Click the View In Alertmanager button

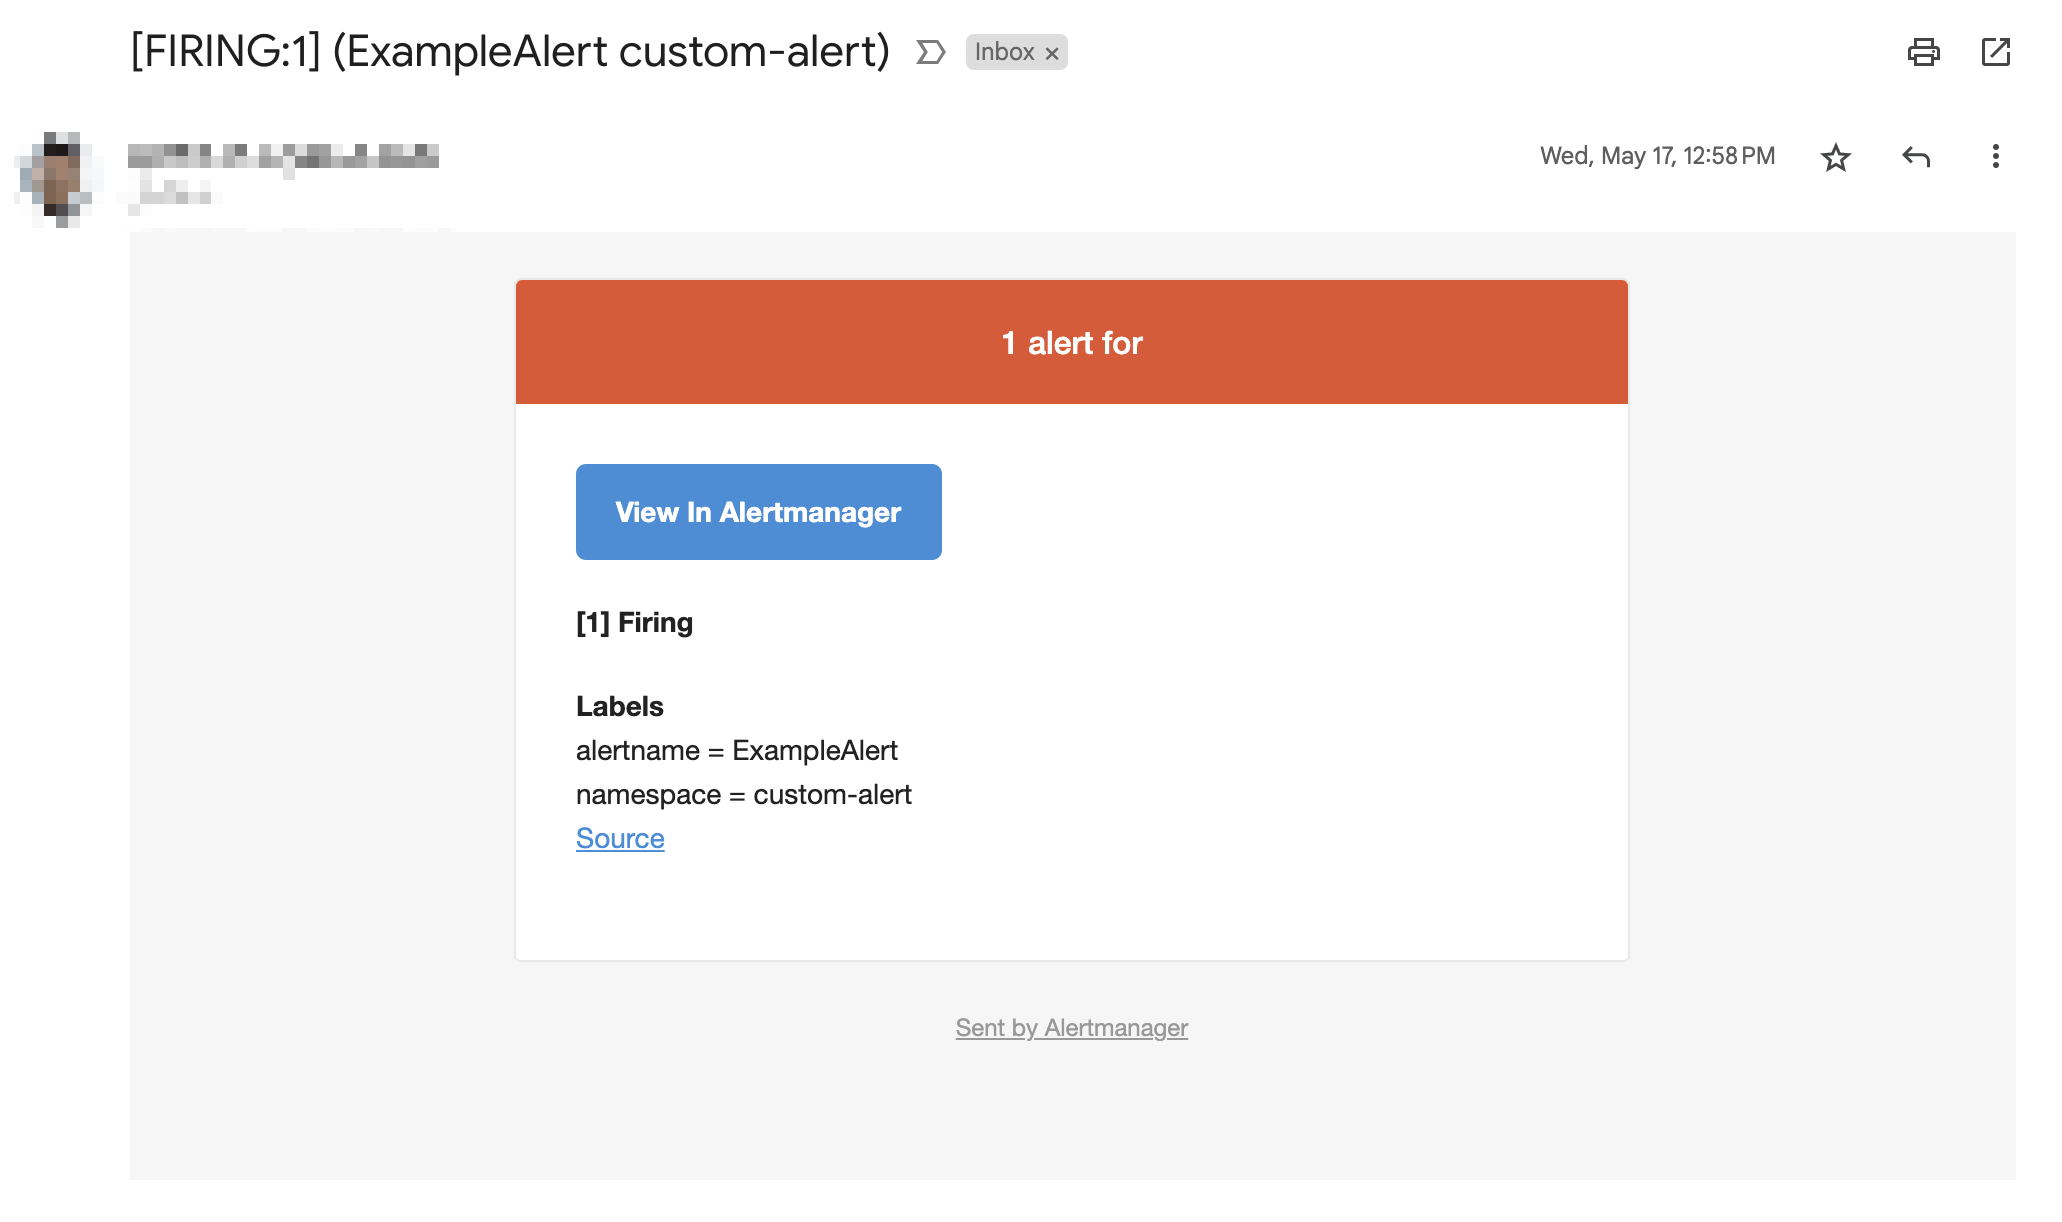click(x=758, y=512)
